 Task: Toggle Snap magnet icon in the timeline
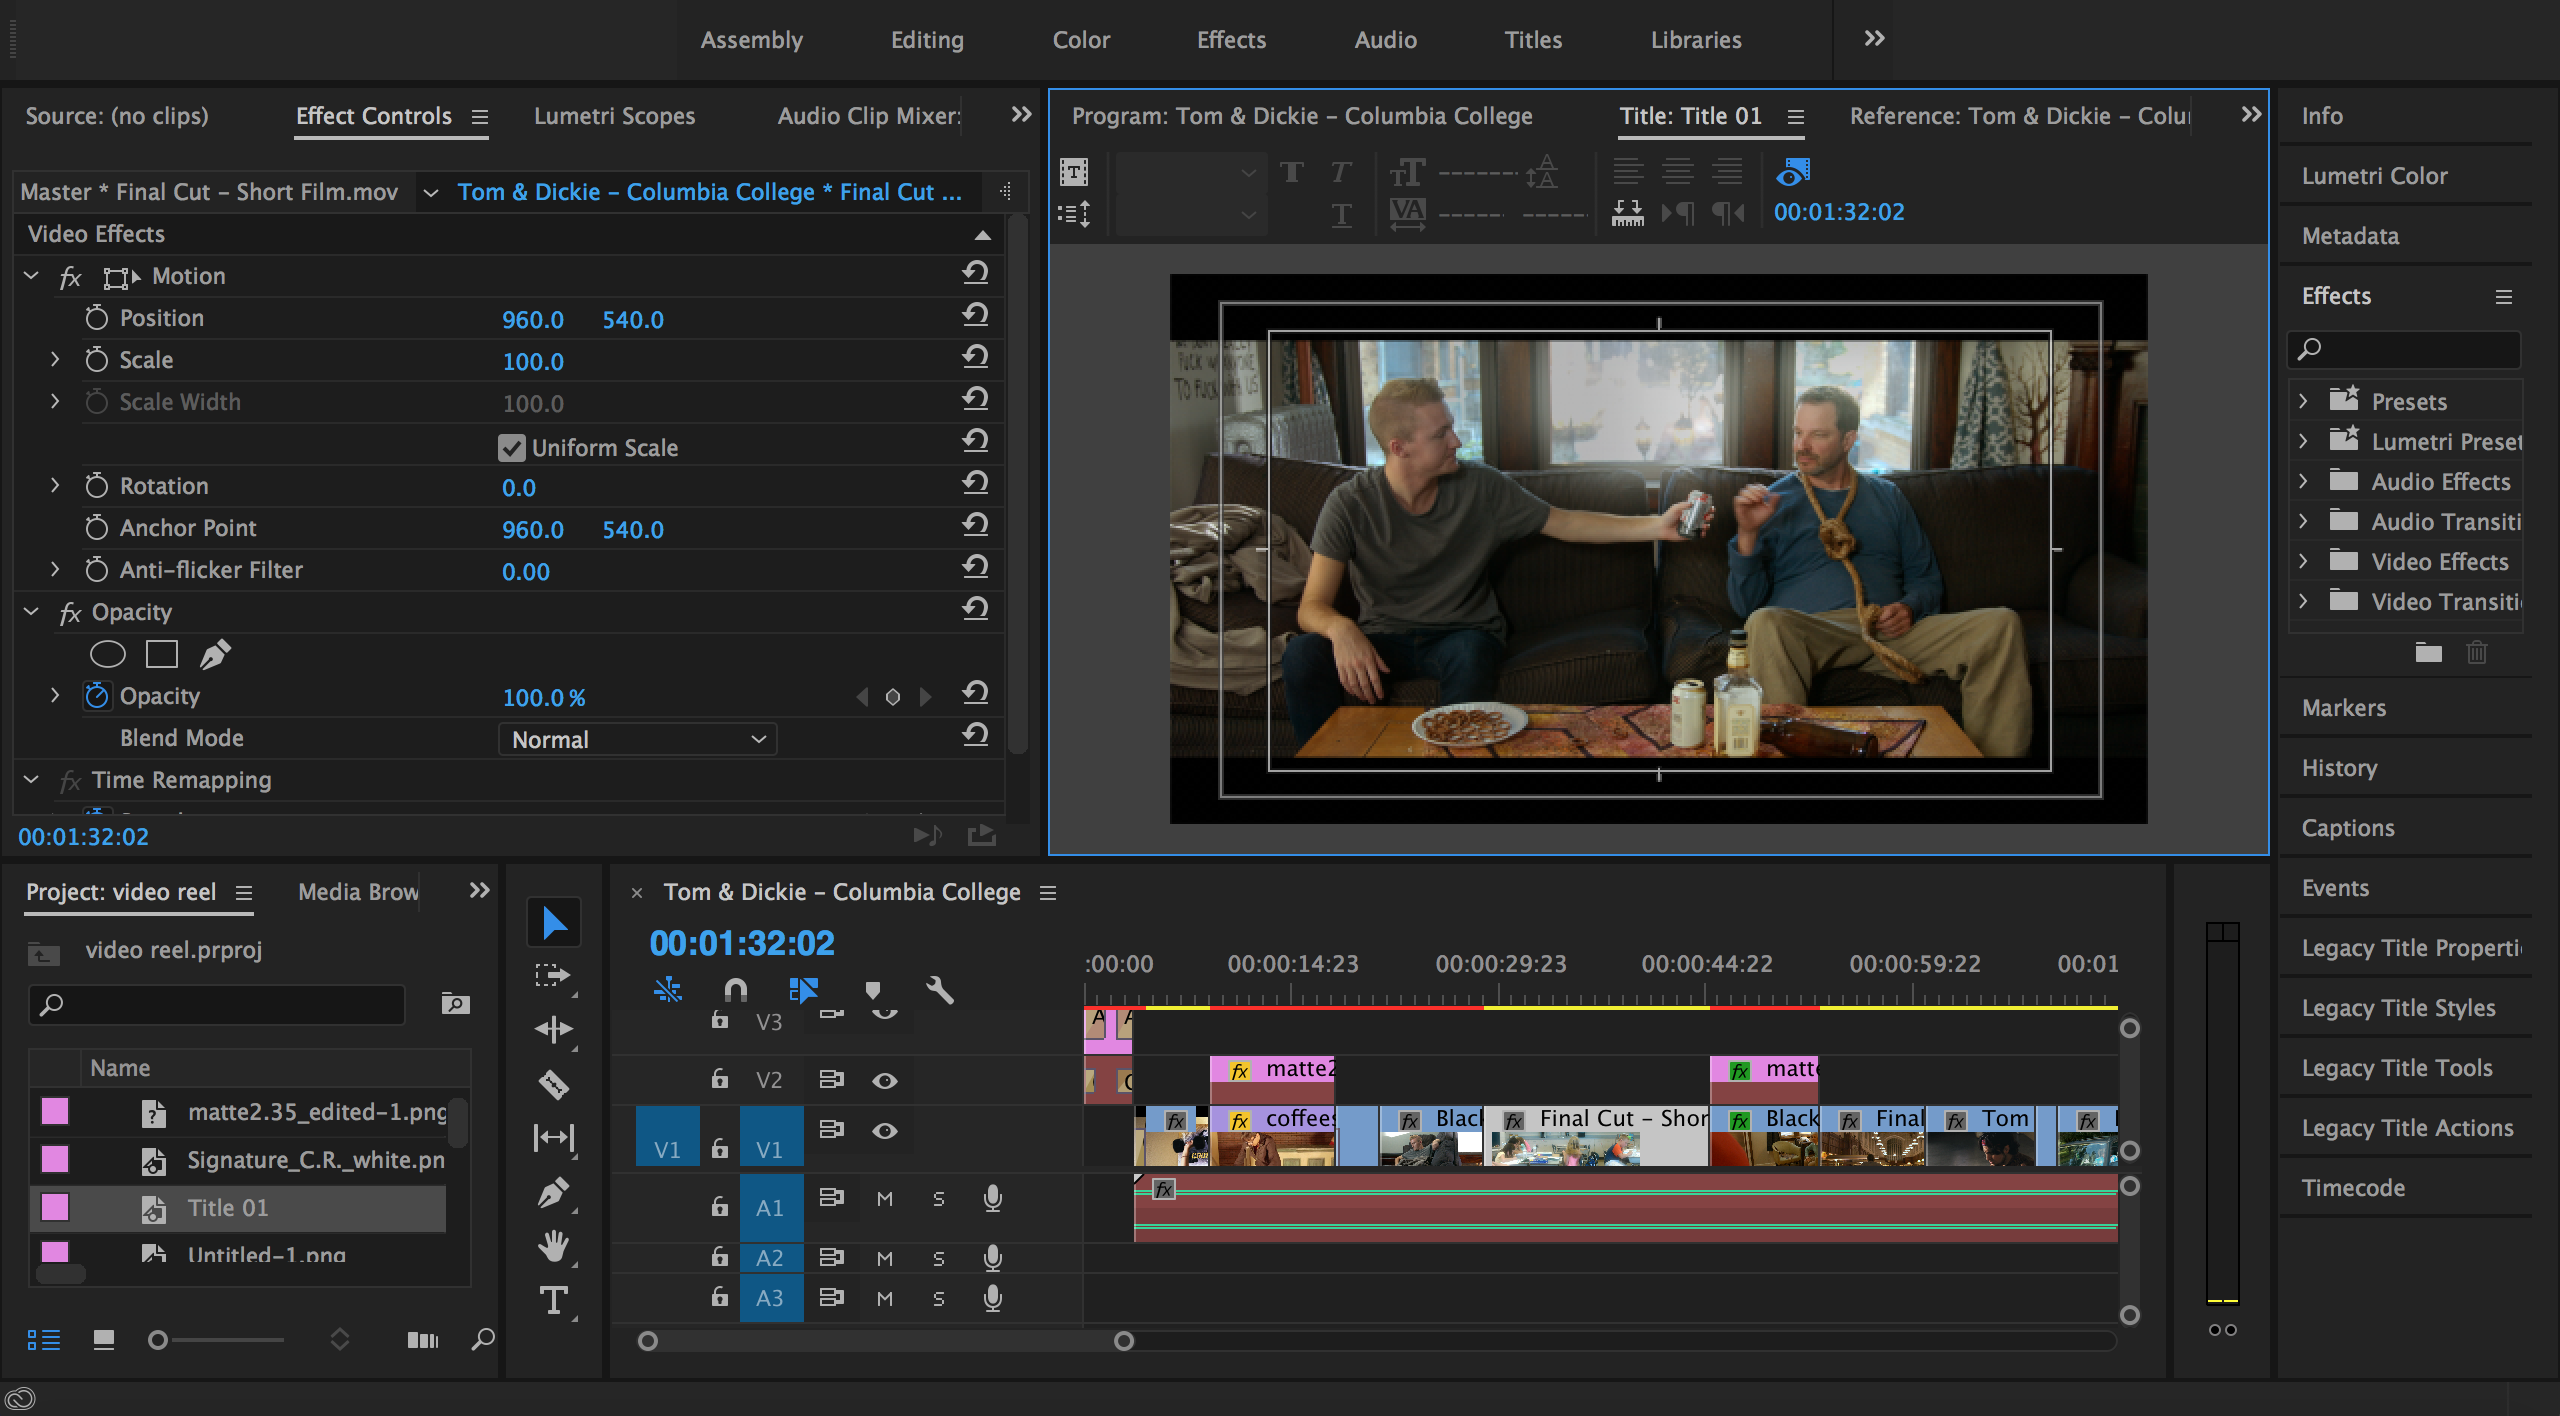(735, 990)
